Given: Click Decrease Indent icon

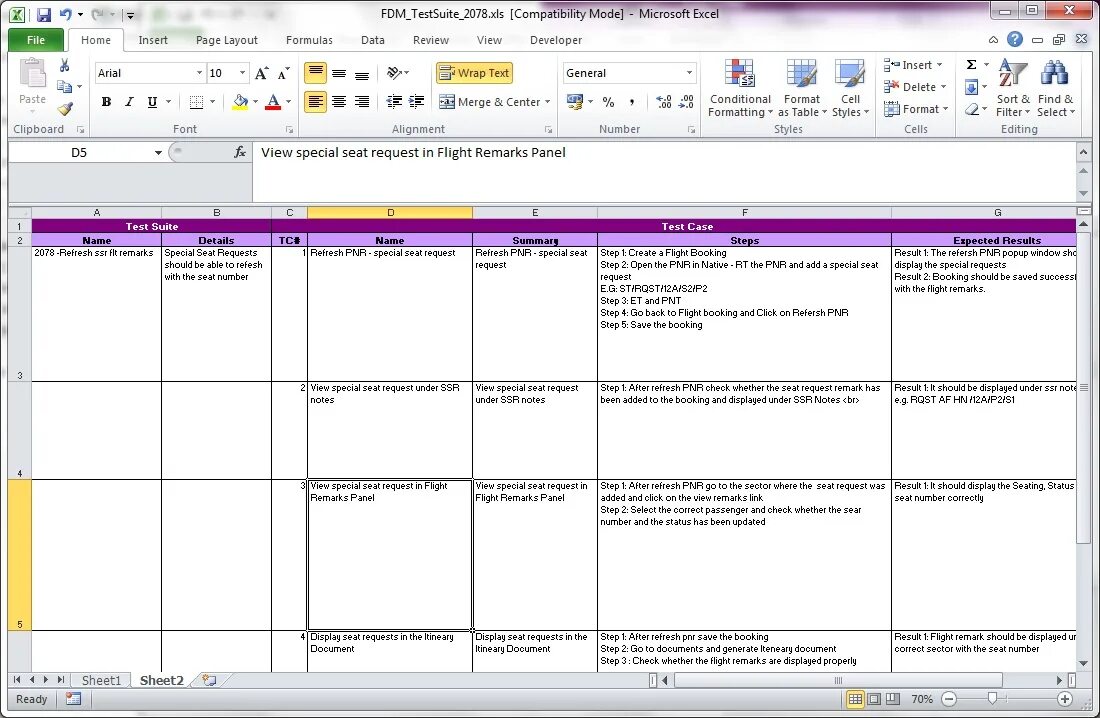Looking at the screenshot, I should (x=394, y=102).
